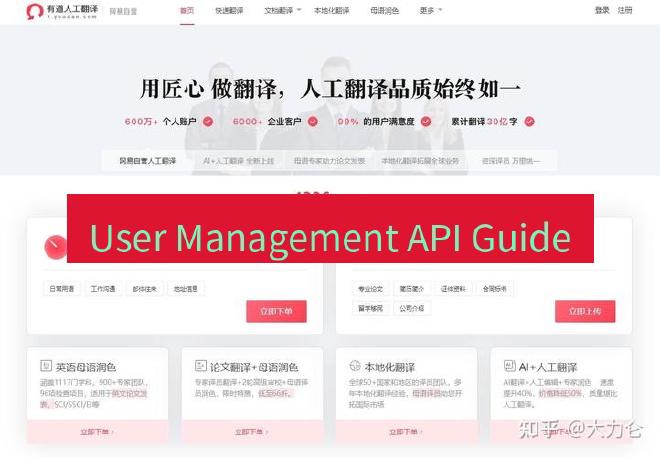Viewport: 660px width, 457px height.
Task: Click the red clock icon on the left card
Action: click(x=56, y=247)
